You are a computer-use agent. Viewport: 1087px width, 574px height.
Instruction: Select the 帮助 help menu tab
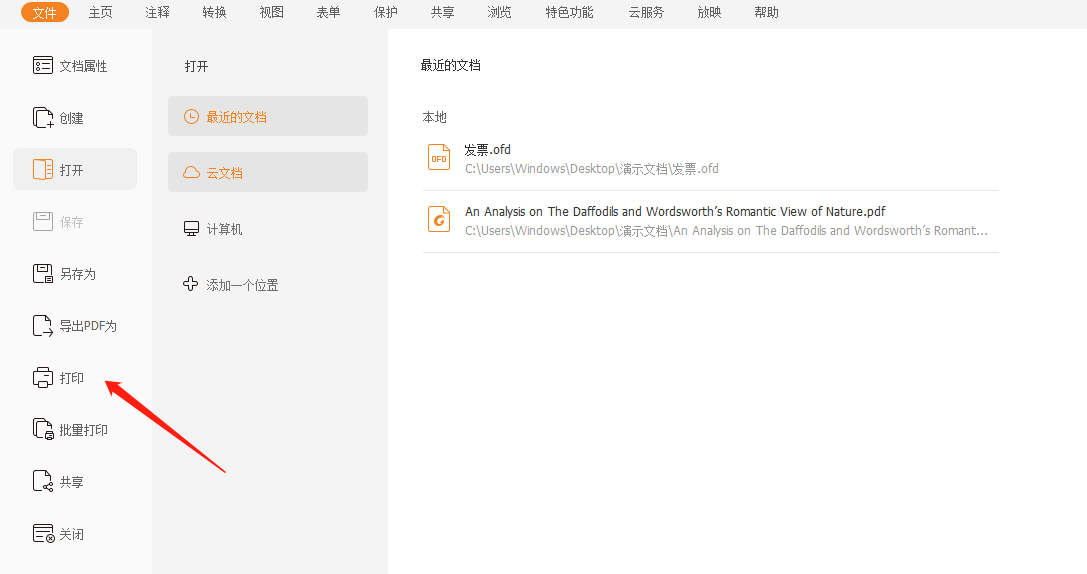pos(766,12)
